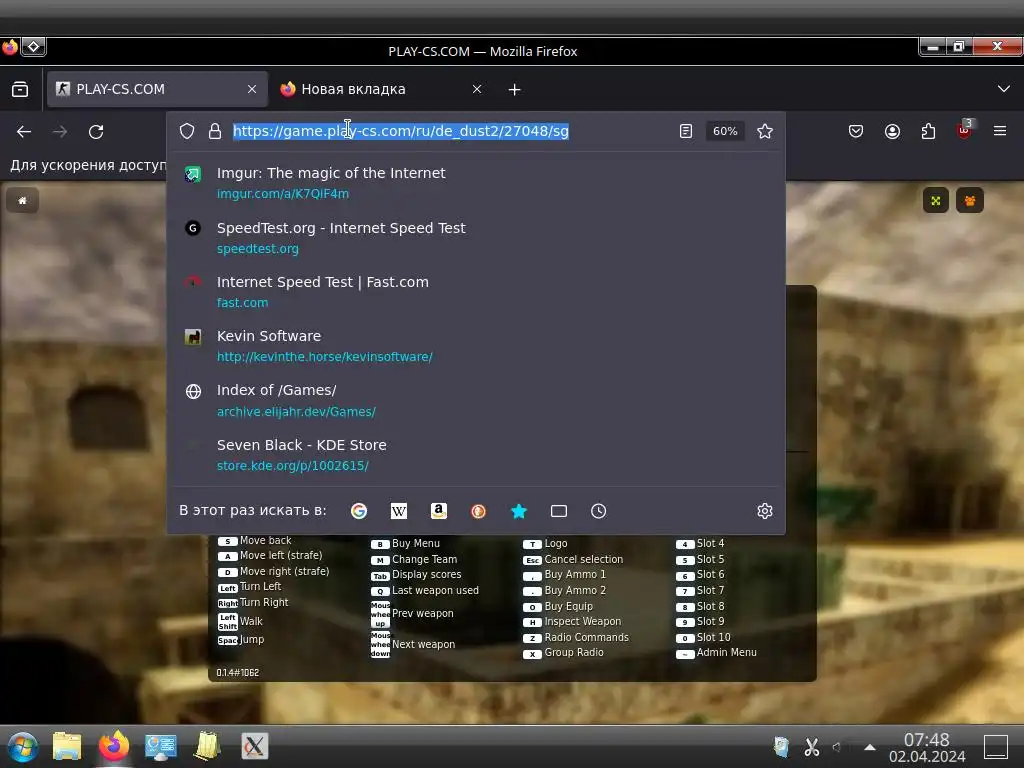Open the scissors tray icon
This screenshot has width=1024, height=768.
pyautogui.click(x=812, y=746)
